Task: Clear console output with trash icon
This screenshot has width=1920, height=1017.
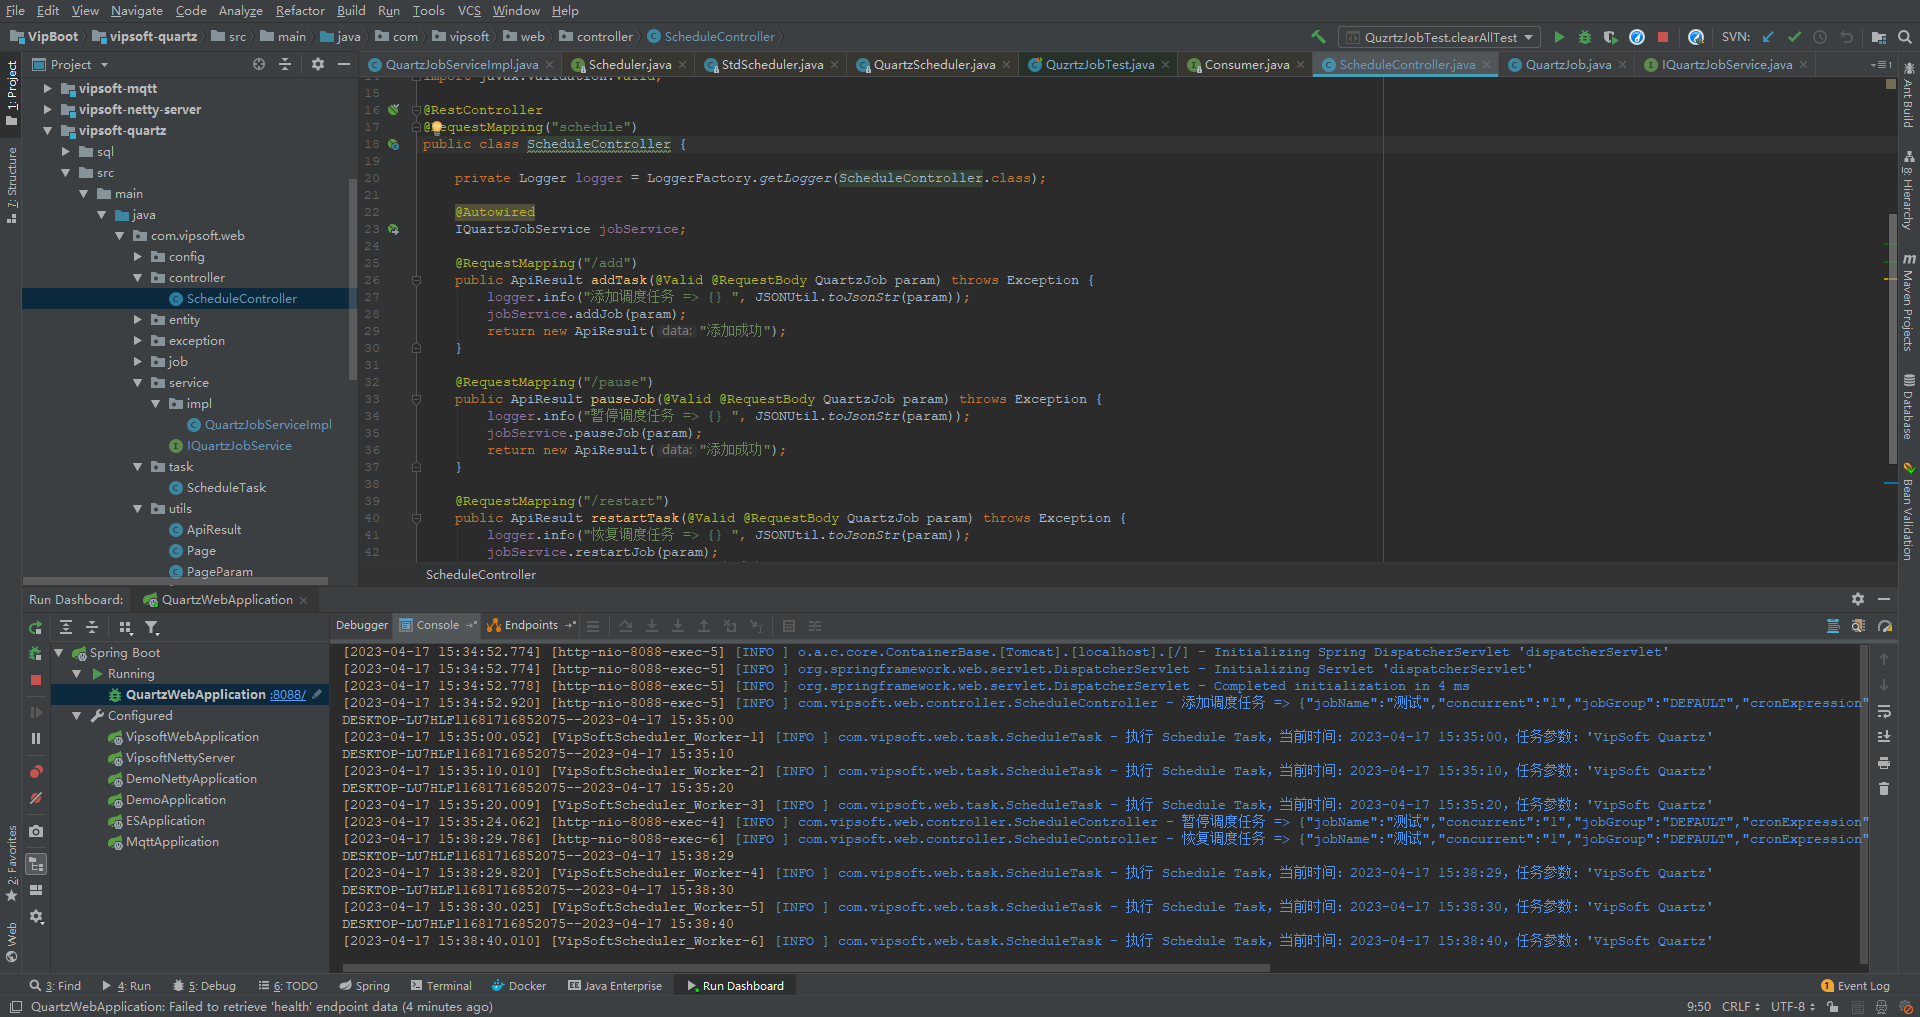Action: click(1884, 789)
